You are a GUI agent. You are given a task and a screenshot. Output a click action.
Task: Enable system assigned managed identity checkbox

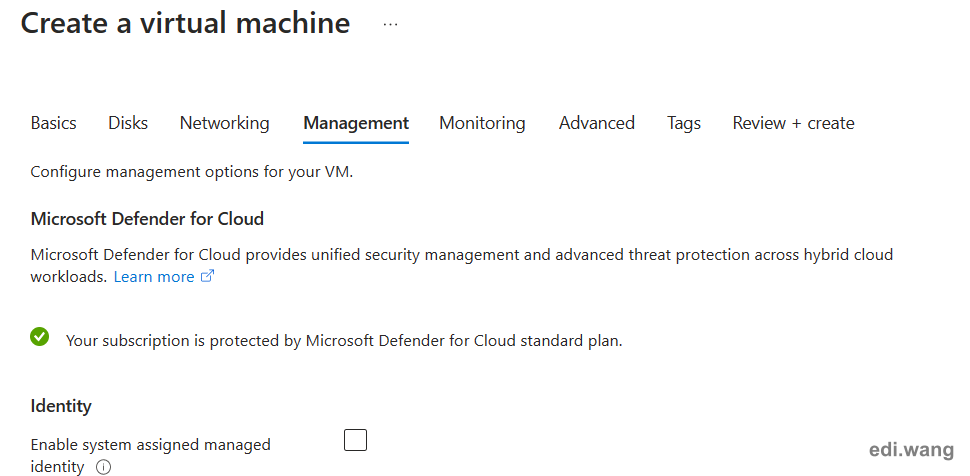pyautogui.click(x=356, y=440)
